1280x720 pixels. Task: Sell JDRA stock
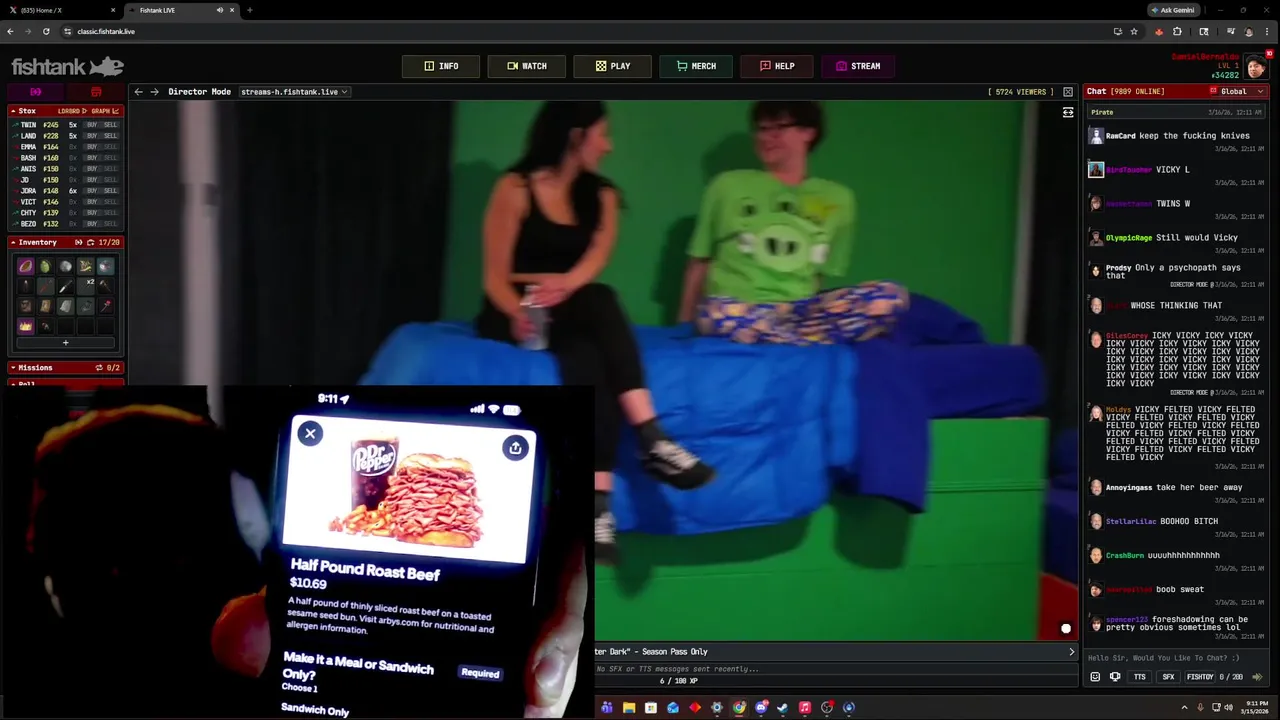tap(110, 191)
